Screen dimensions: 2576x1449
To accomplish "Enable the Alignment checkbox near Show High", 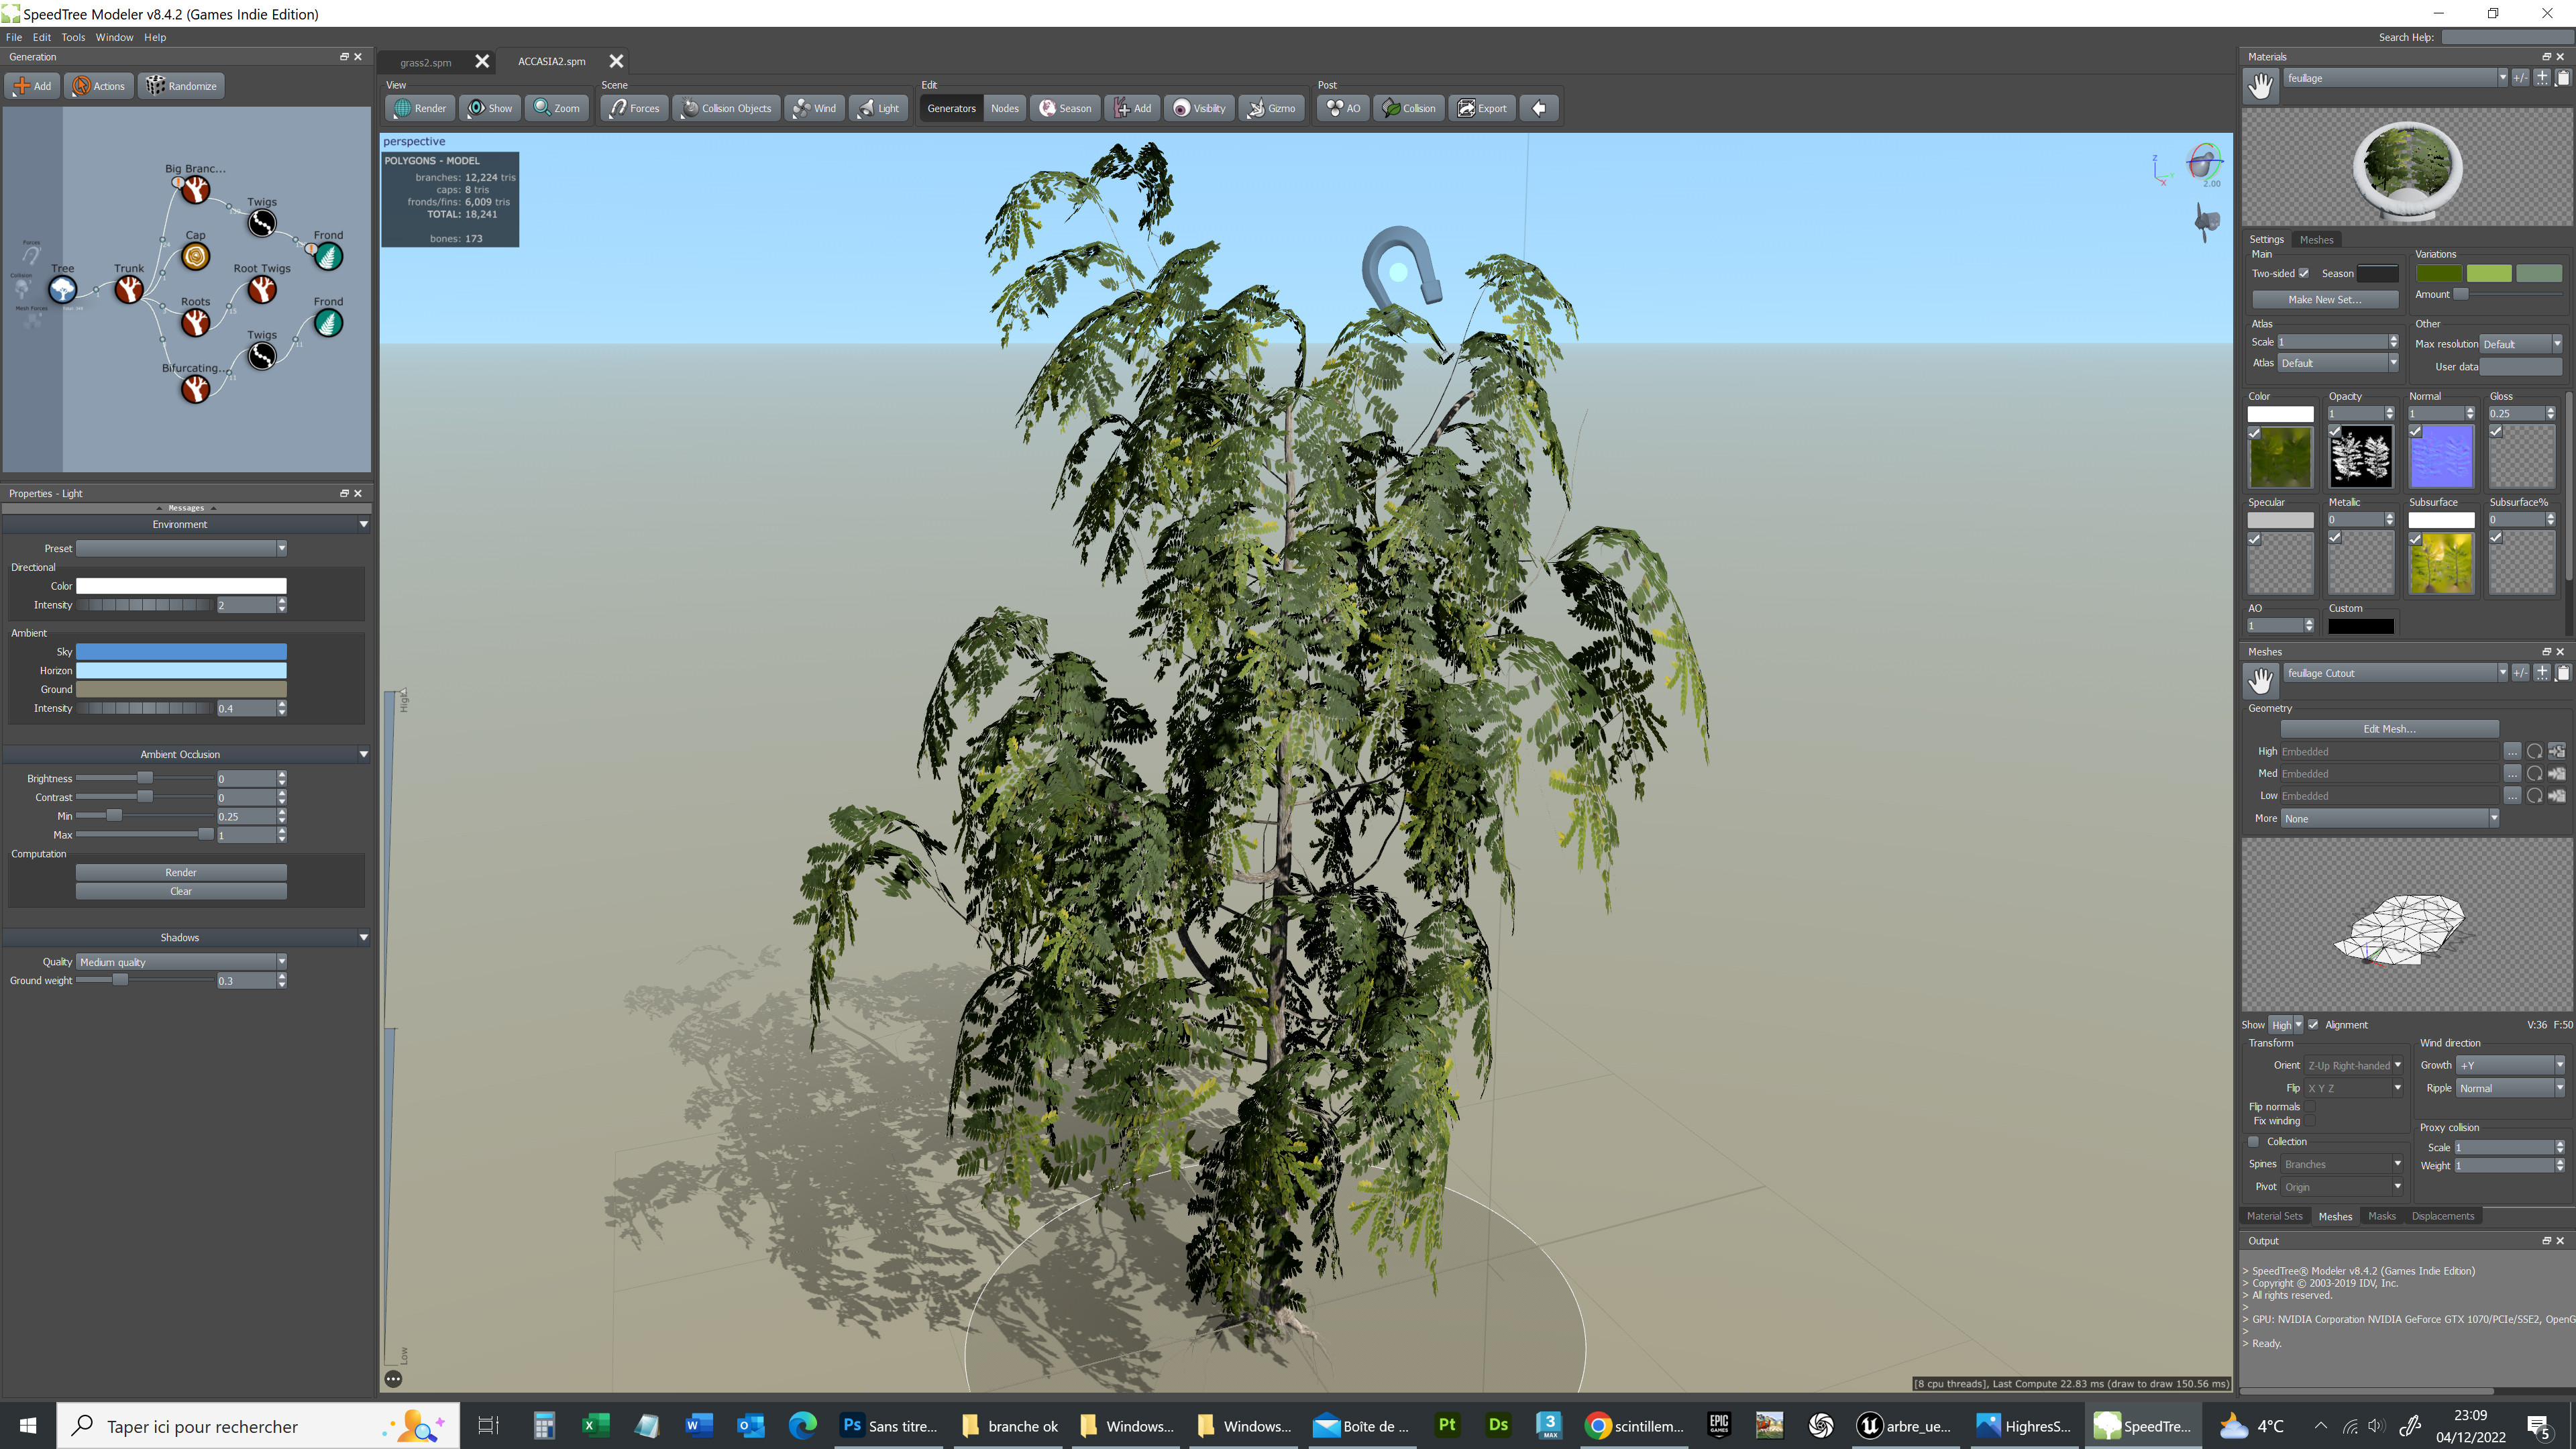I will pyautogui.click(x=2313, y=1024).
